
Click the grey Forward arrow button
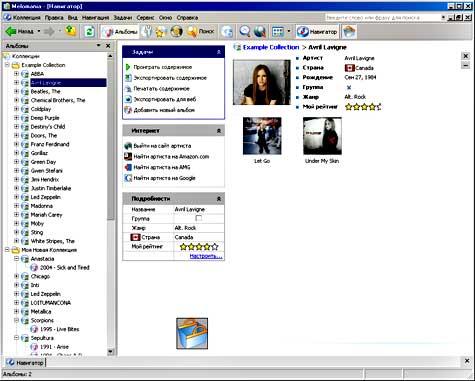coord(49,32)
